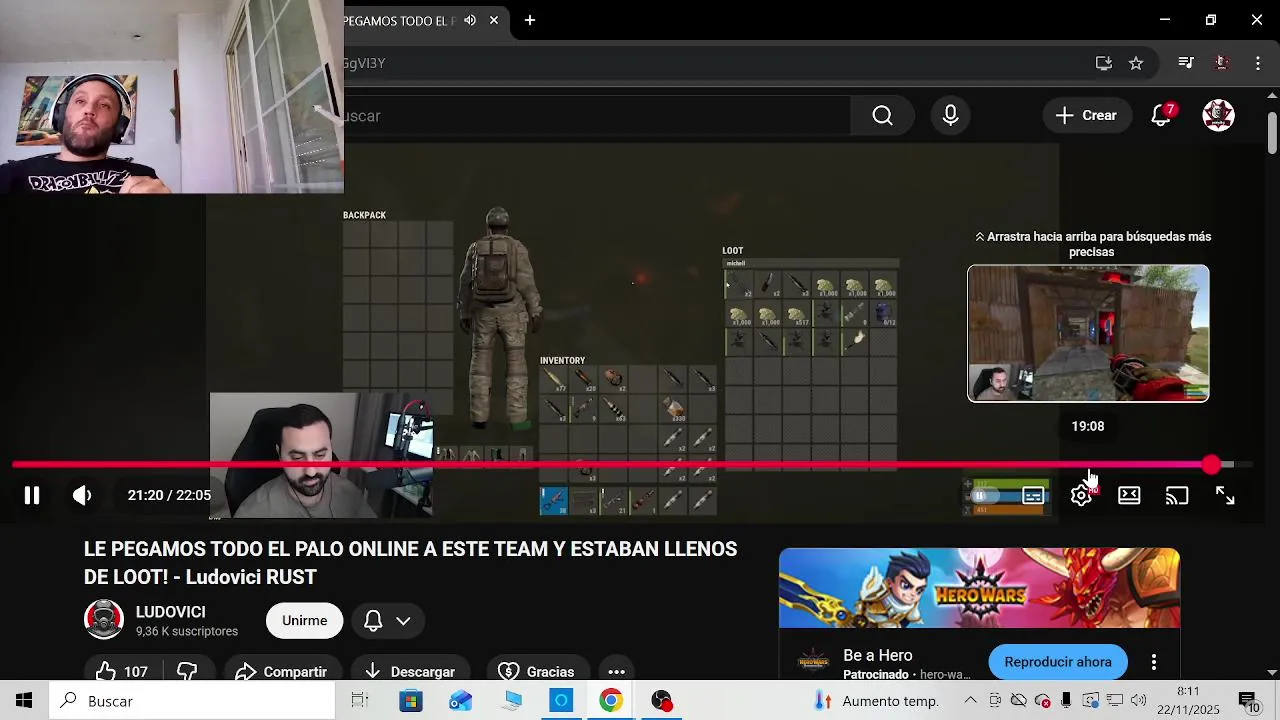
Task: Click the red progress bar scrubber handle
Action: click(x=1211, y=465)
